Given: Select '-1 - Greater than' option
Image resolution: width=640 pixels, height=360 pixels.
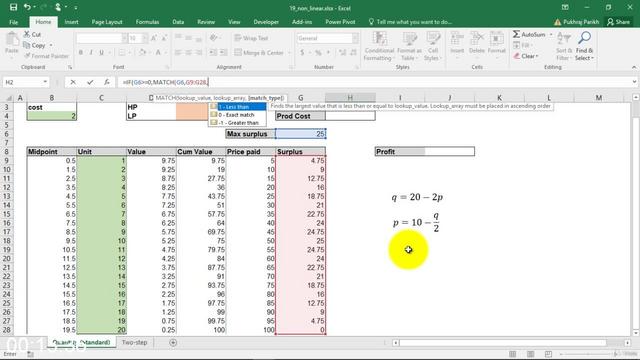Looking at the screenshot, I should click(x=238, y=122).
